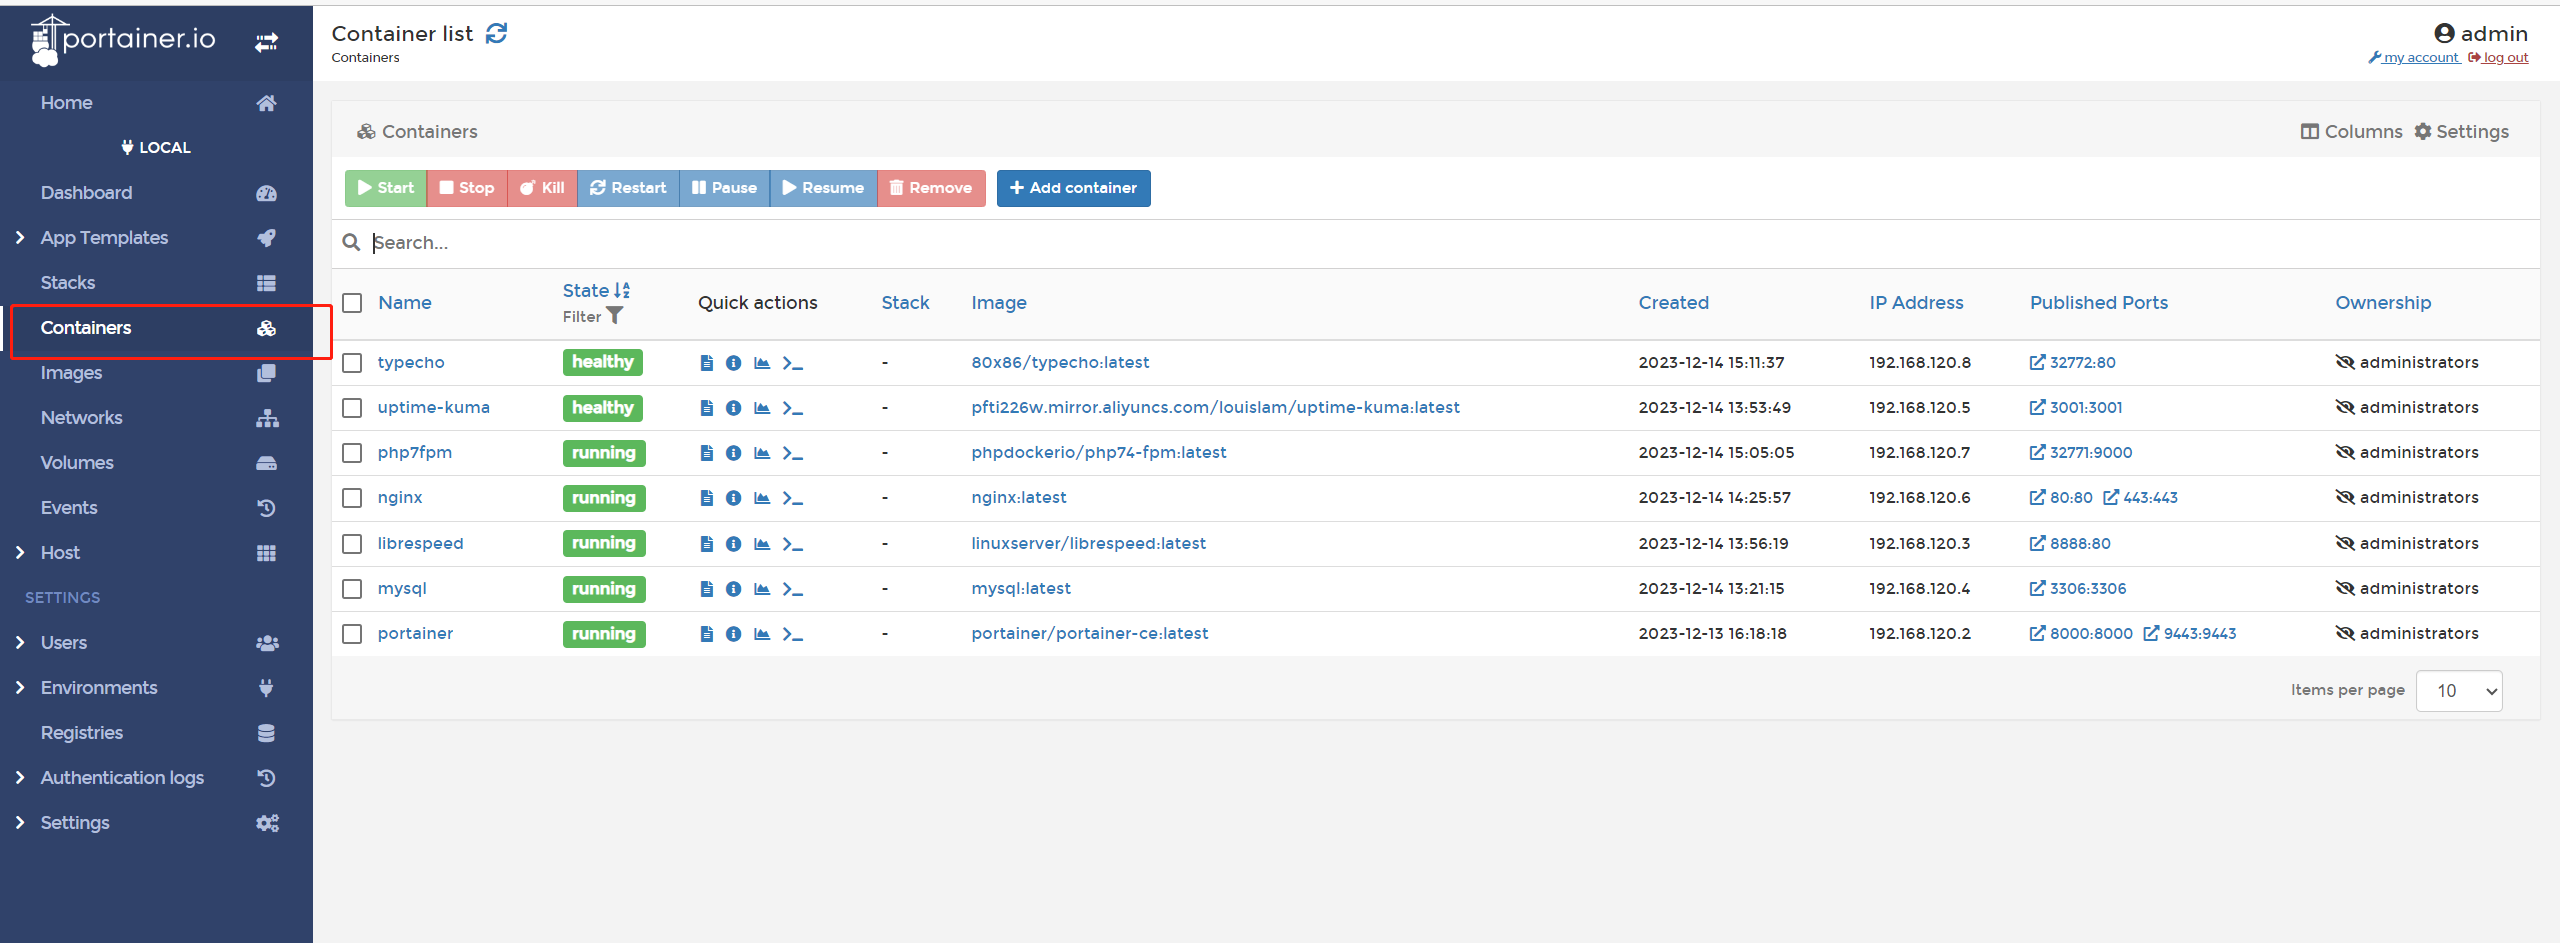Click the Dashboard gauge icon in sidebar
2560x943 pixels.
[x=266, y=193]
